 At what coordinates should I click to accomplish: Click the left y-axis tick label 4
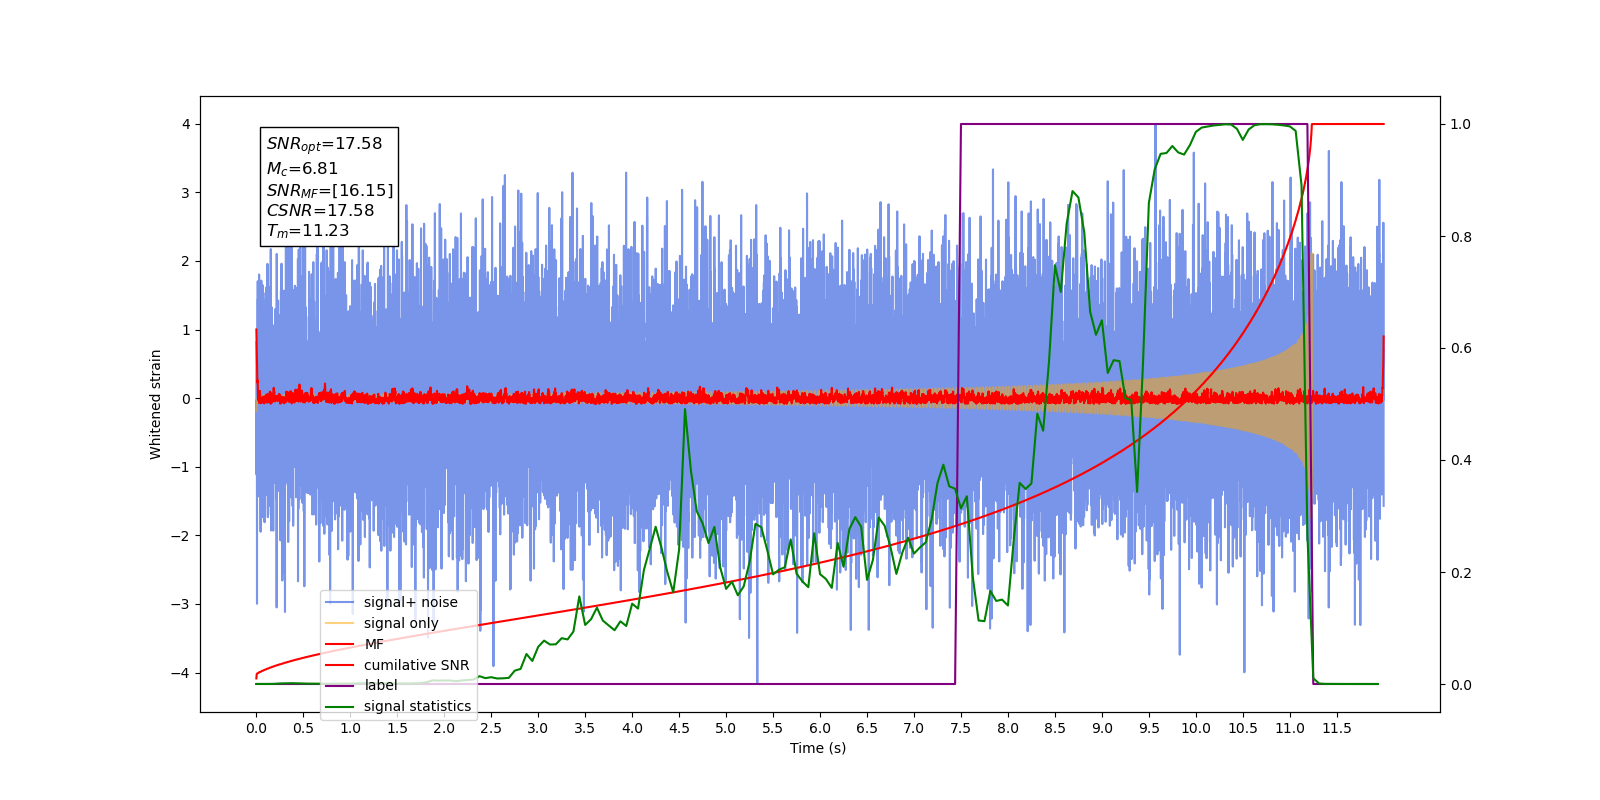186,125
